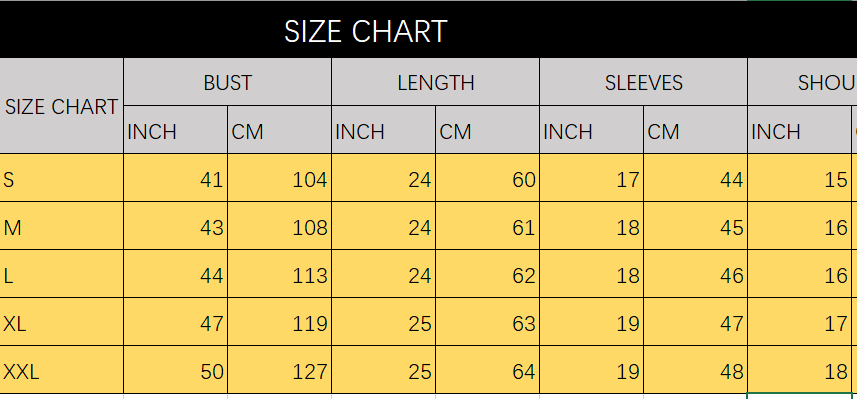Click the shoulder inch value 15
The width and height of the screenshot is (857, 399).
point(799,178)
